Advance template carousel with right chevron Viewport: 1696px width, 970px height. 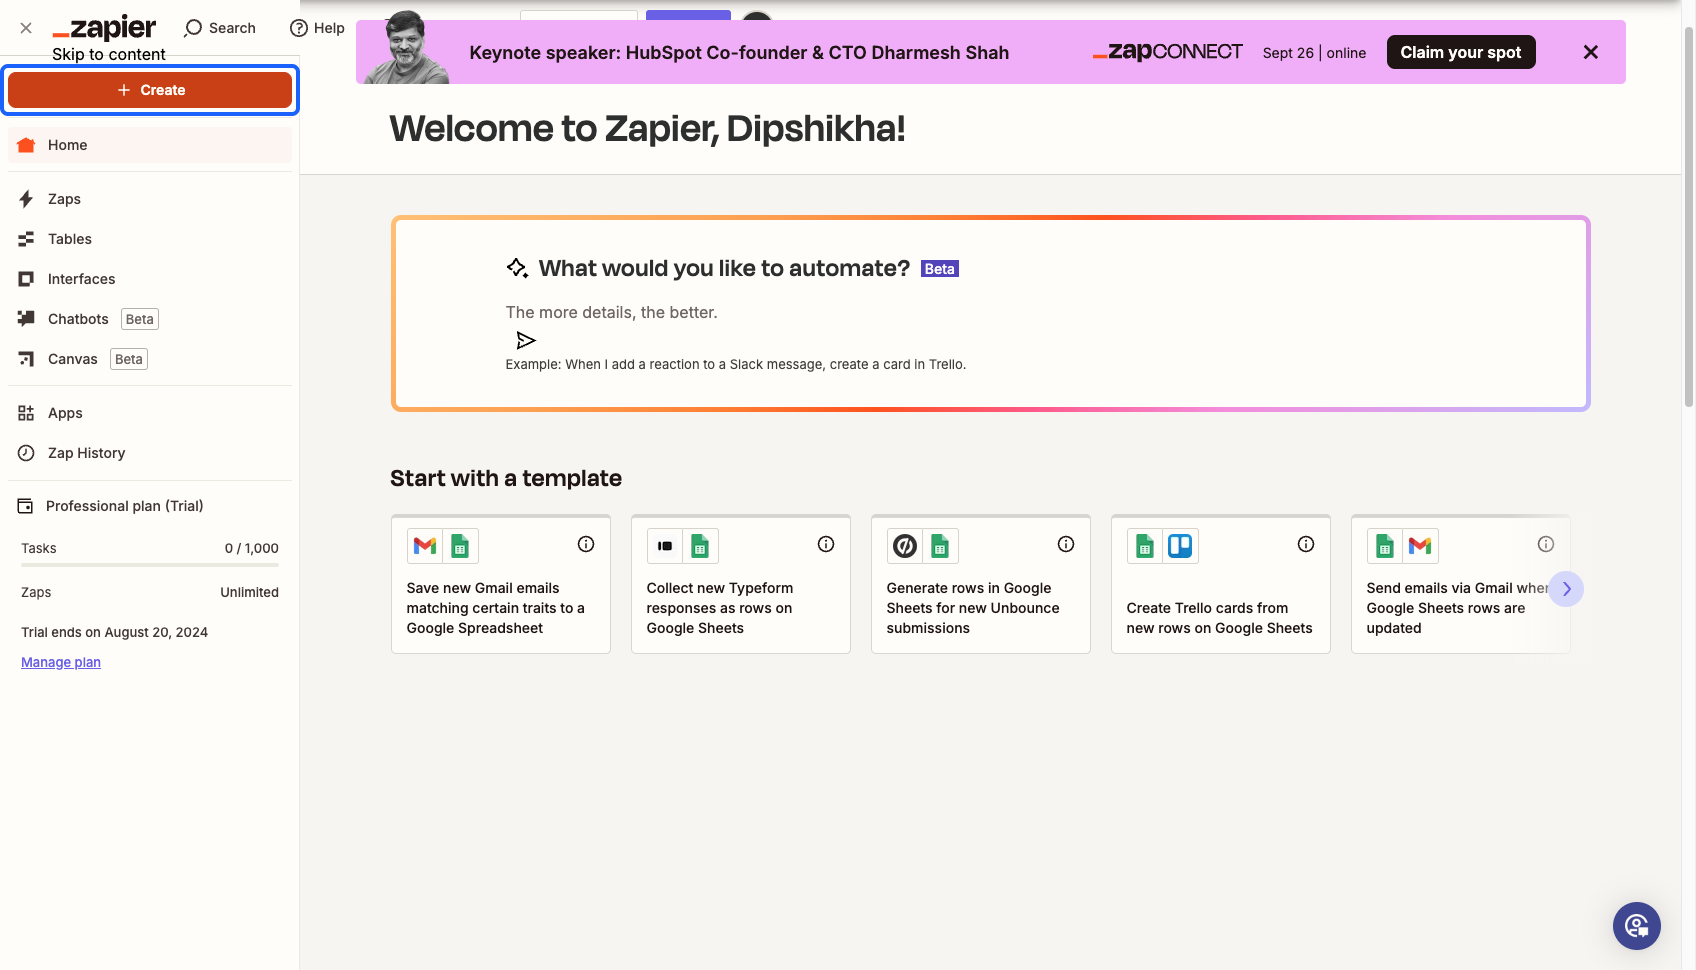(1566, 589)
